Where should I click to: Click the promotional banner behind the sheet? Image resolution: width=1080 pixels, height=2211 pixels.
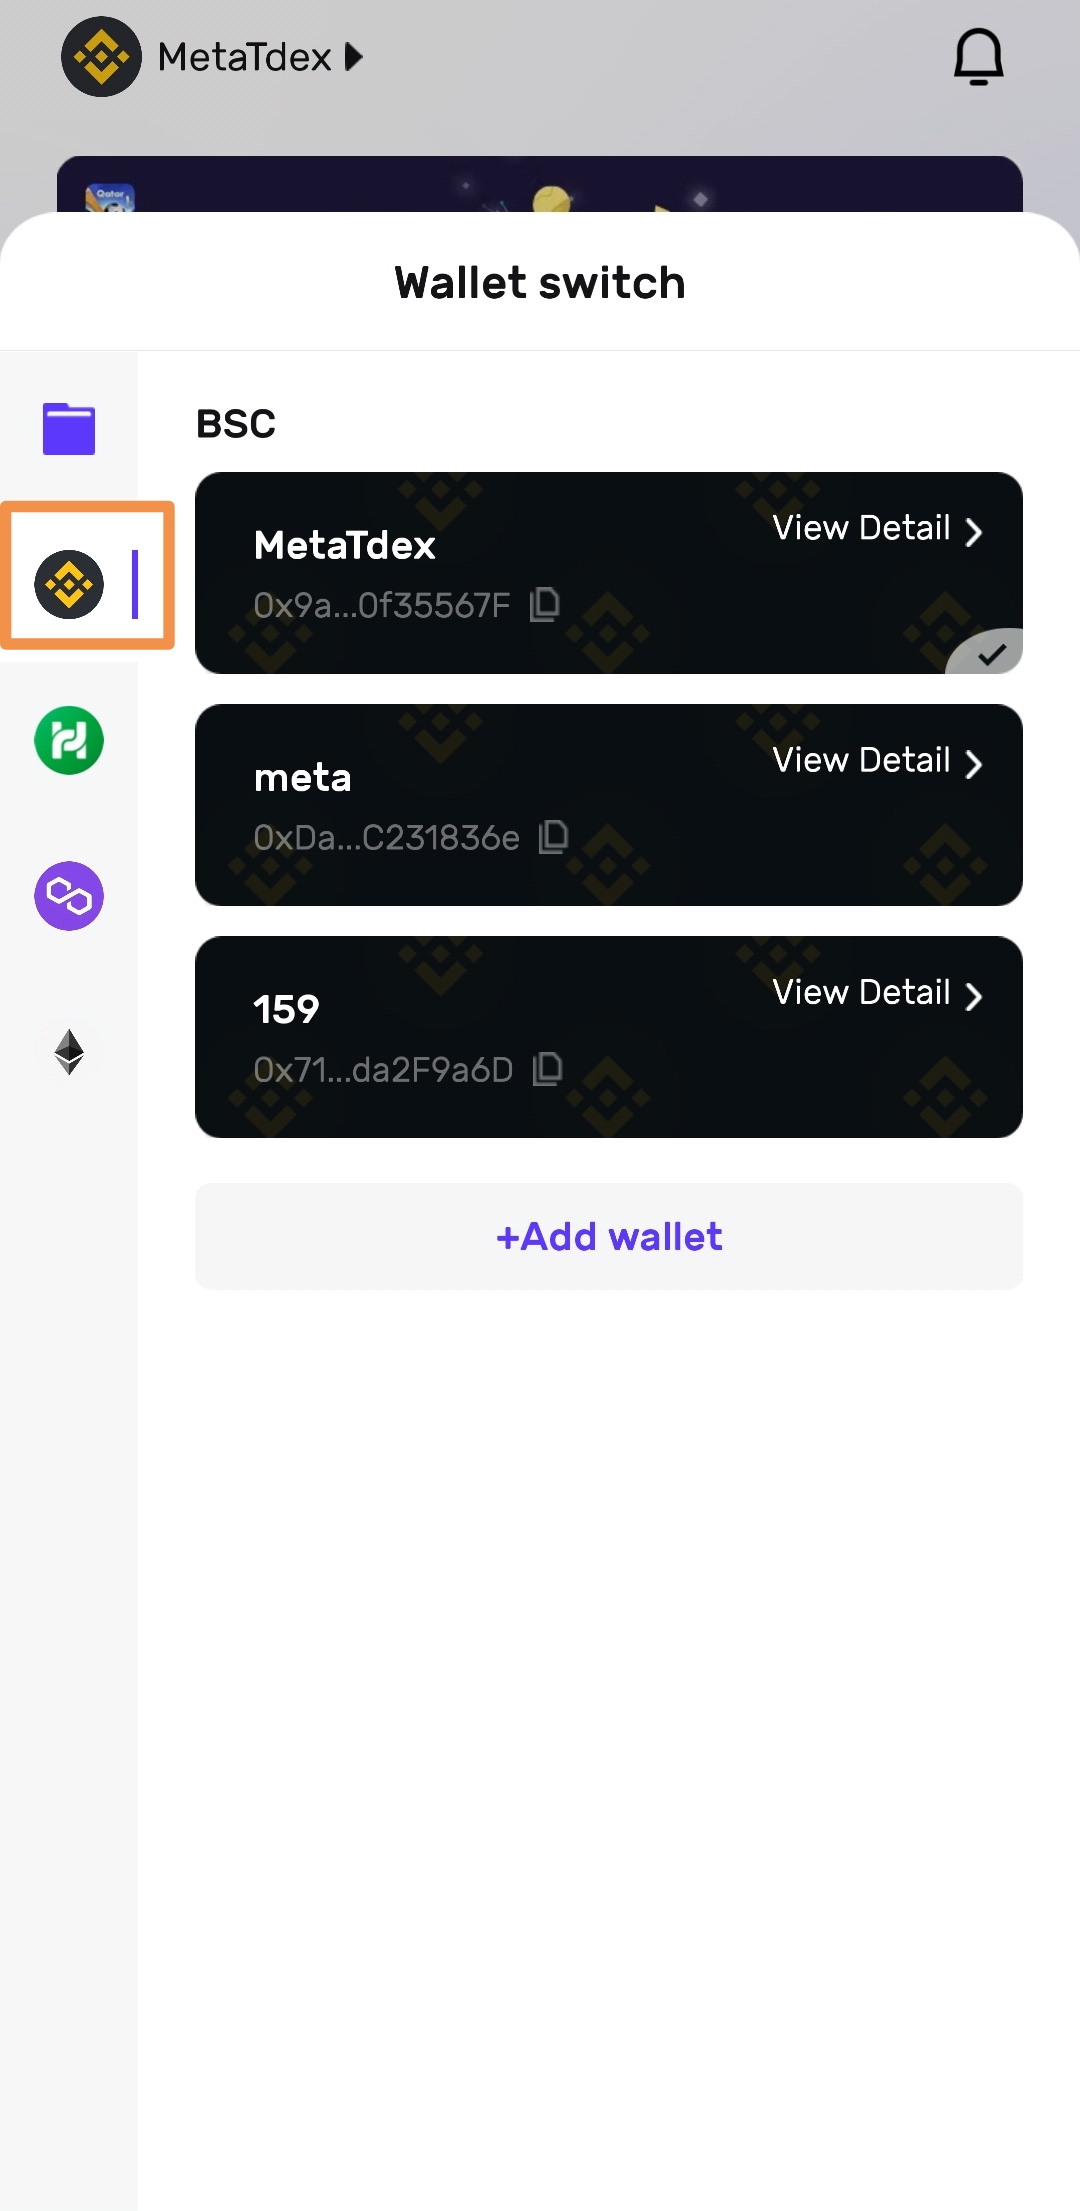[540, 185]
